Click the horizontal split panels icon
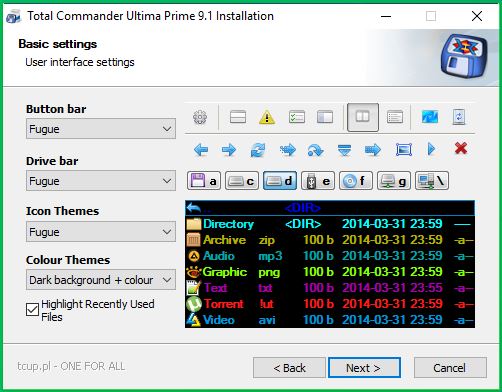 tap(238, 117)
